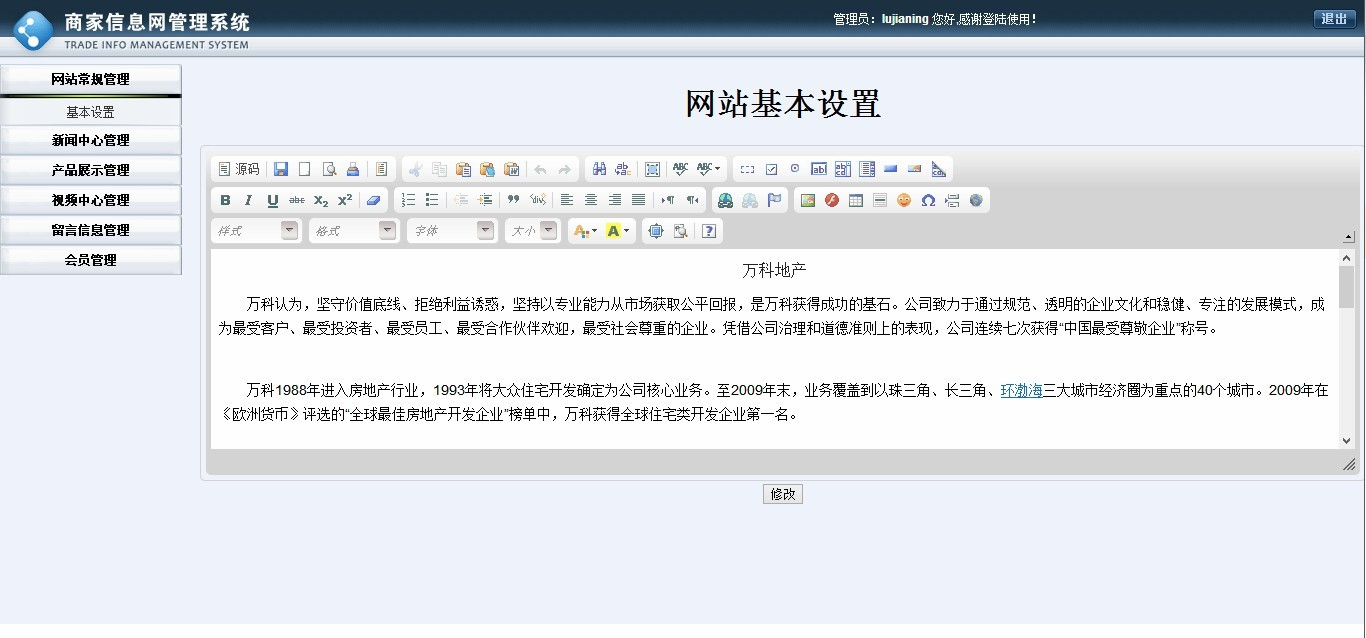This screenshot has height=638, width=1366.
Task: Insert a form Button element
Action: click(x=891, y=169)
